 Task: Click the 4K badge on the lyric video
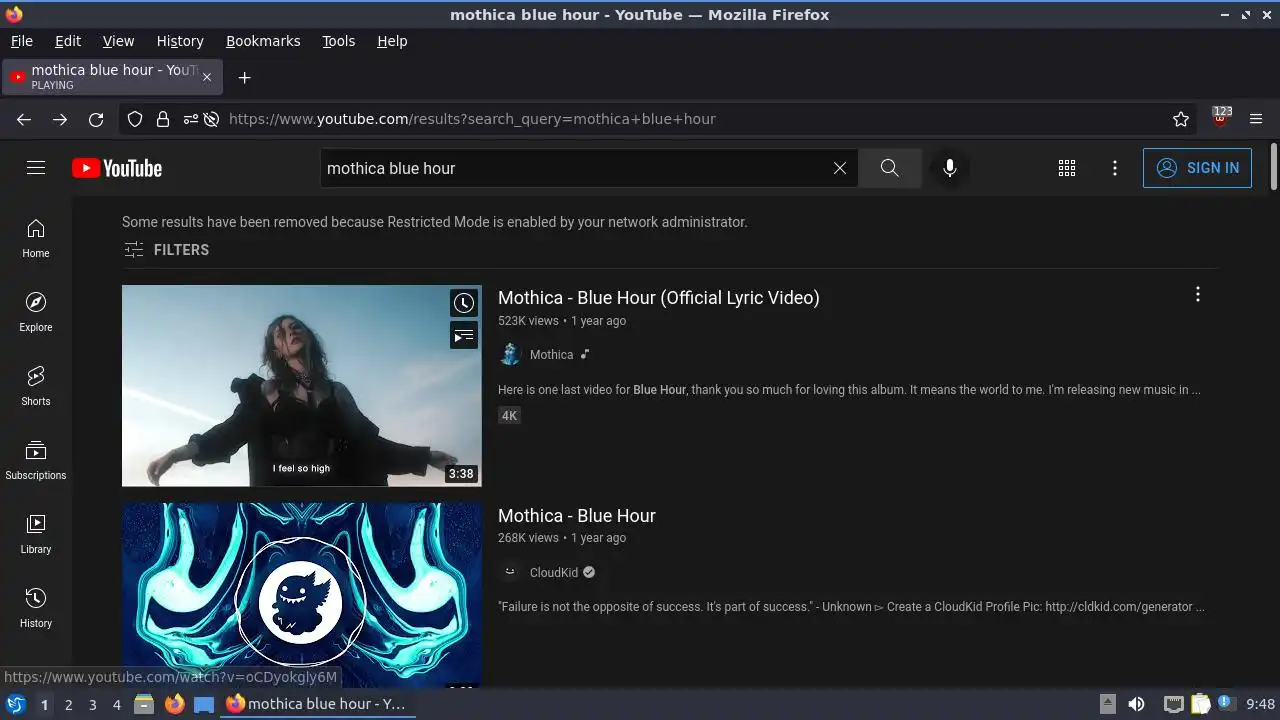pos(509,416)
